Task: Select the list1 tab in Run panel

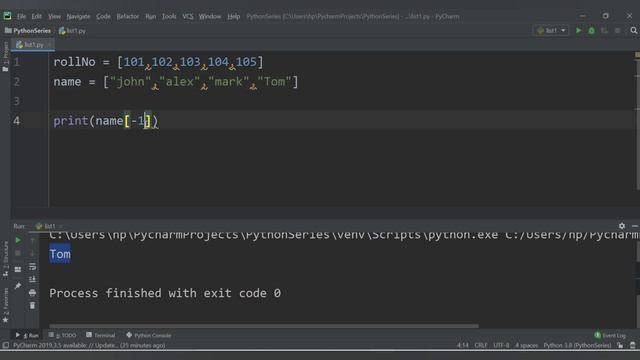Action: tap(45, 226)
